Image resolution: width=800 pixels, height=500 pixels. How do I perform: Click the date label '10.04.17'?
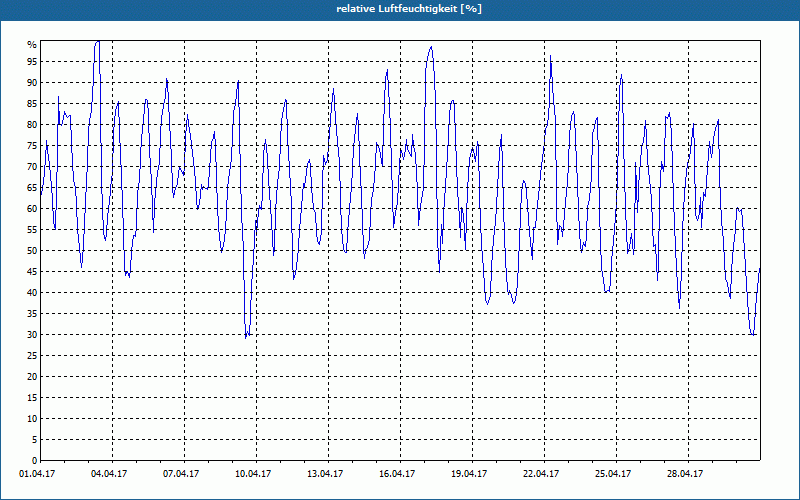click(253, 474)
